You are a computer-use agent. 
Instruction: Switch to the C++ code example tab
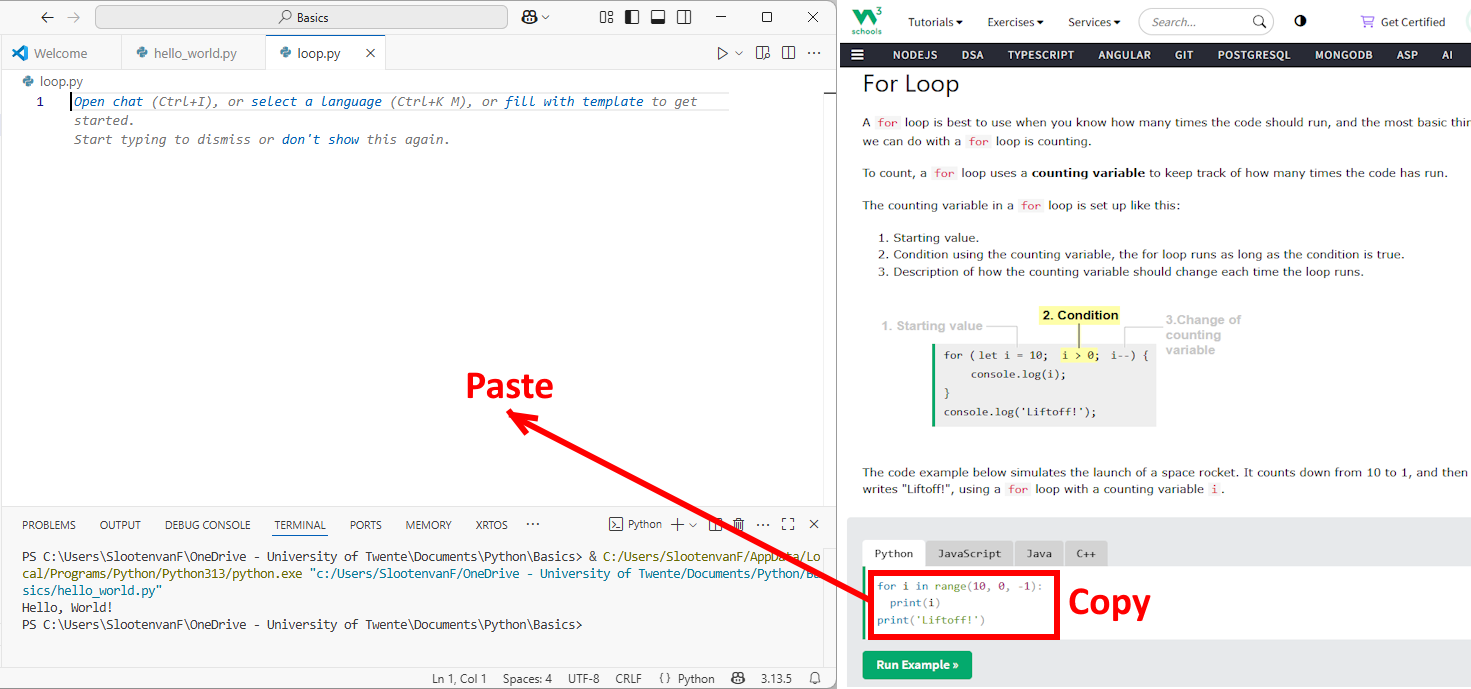coord(1086,553)
